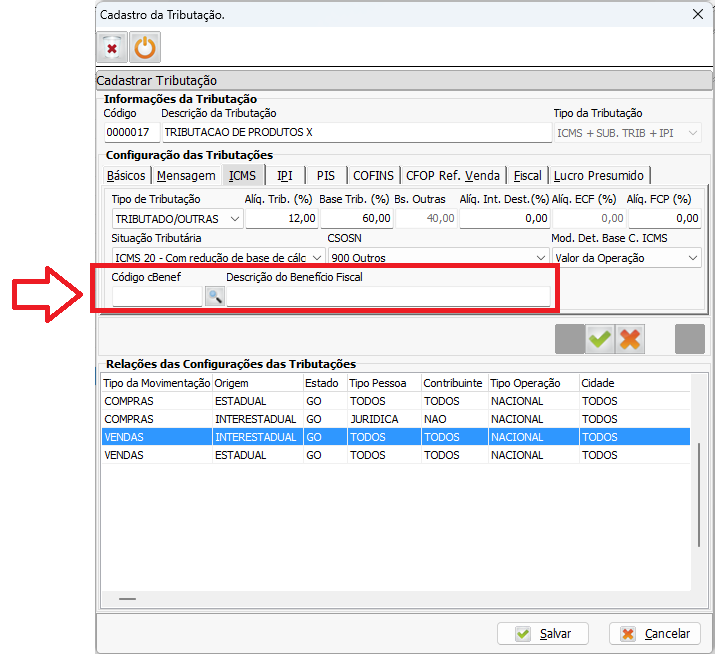Click the gray square left of checkmark
The image size is (717, 654).
coord(570,340)
